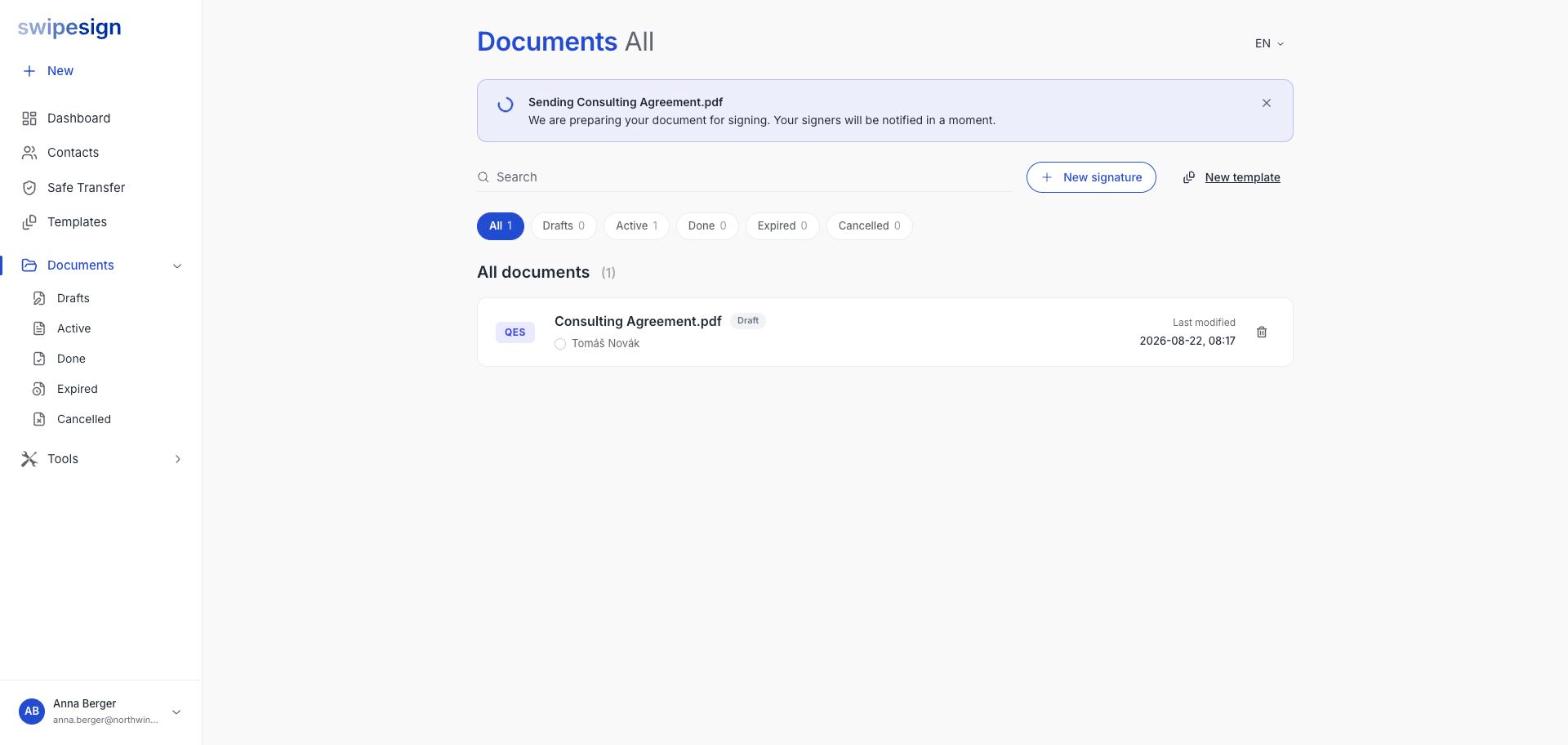
Task: Open the EN language dropdown
Action: [1269, 43]
